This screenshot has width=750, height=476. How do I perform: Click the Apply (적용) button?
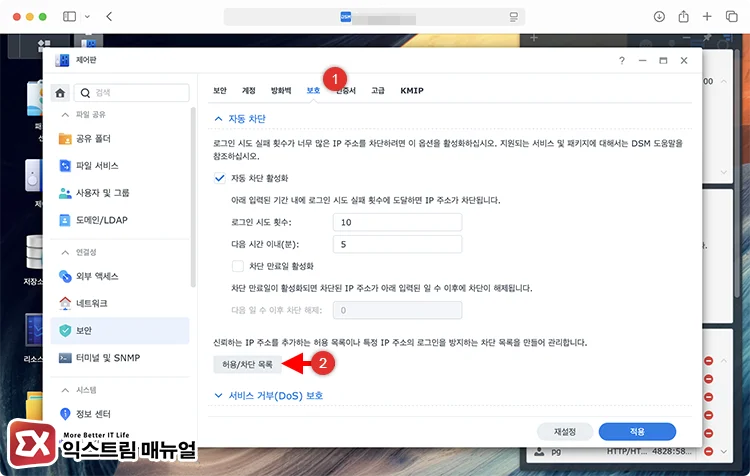pyautogui.click(x=637, y=432)
